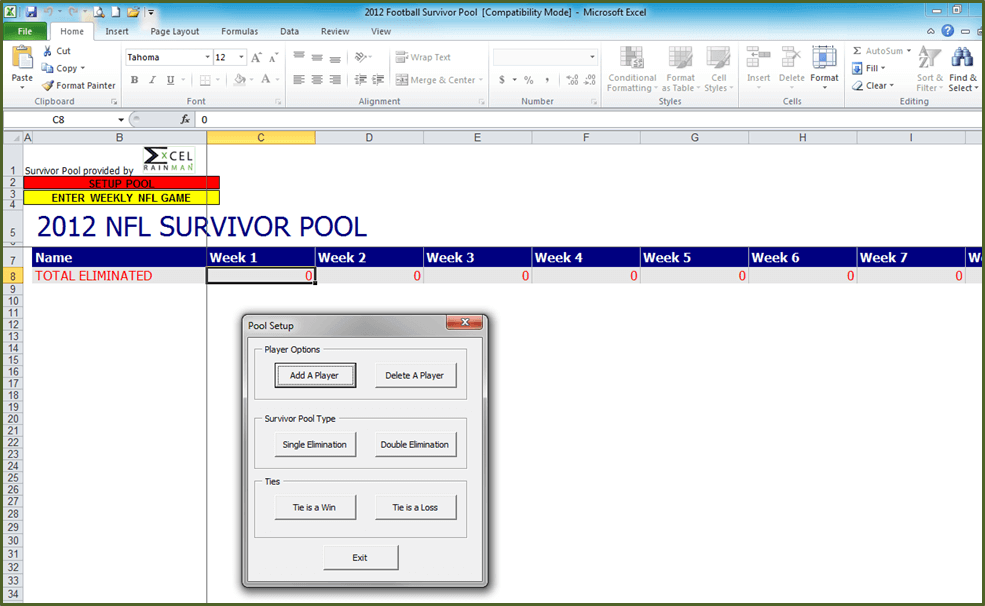The height and width of the screenshot is (606, 985).
Task: Open the Tahoma font name dropdown
Action: 207,58
